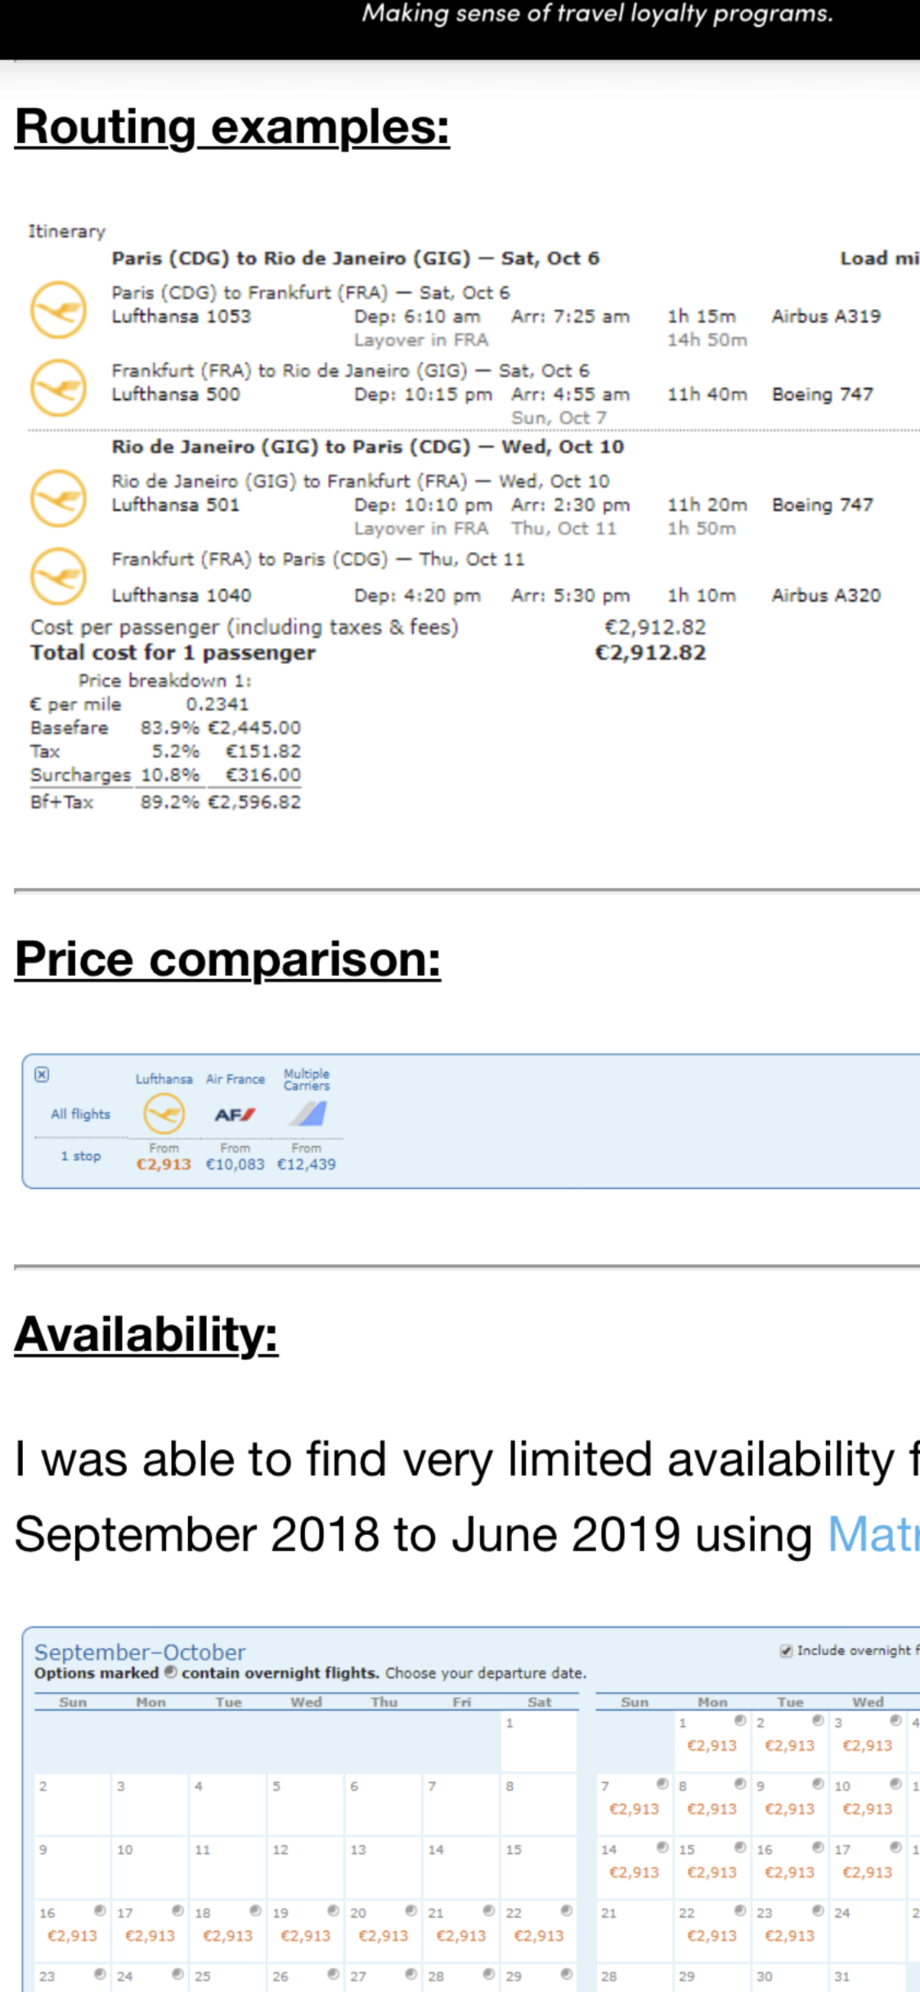This screenshot has height=1992, width=920.
Task: Close the price comparison box with its X icon
Action: coord(42,1075)
